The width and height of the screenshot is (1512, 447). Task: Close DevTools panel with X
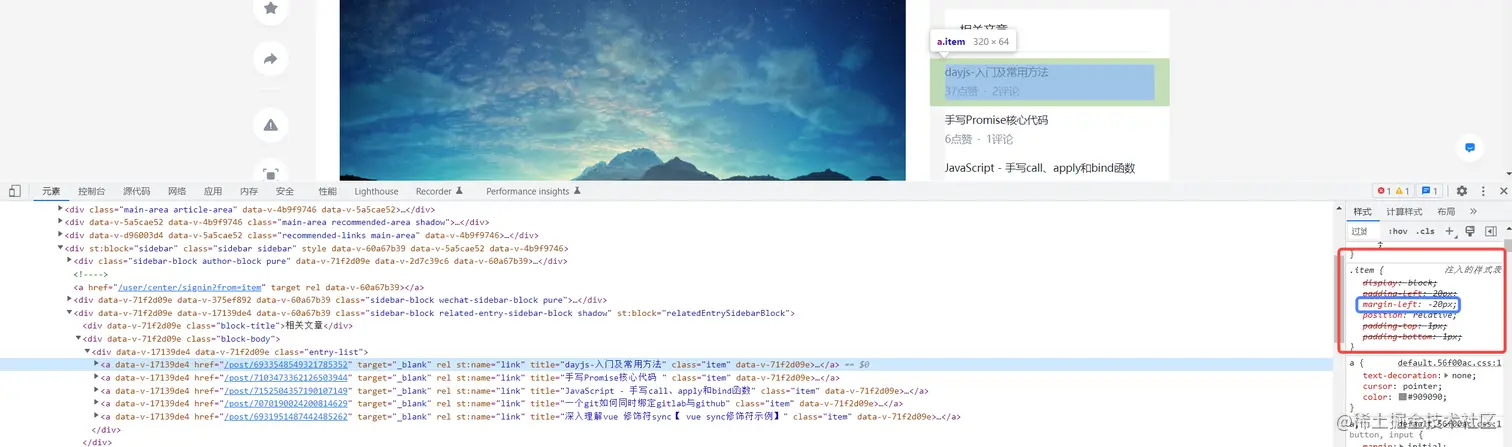tap(1502, 191)
